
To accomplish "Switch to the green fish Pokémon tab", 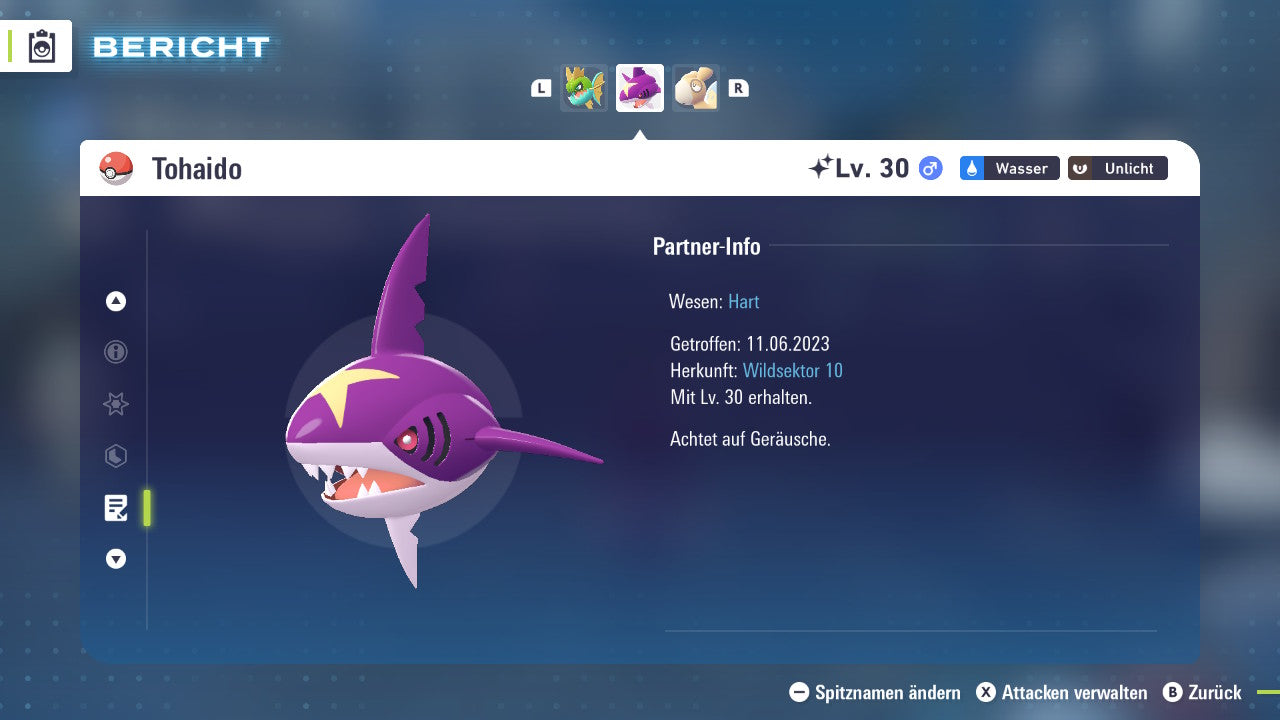I will (584, 88).
